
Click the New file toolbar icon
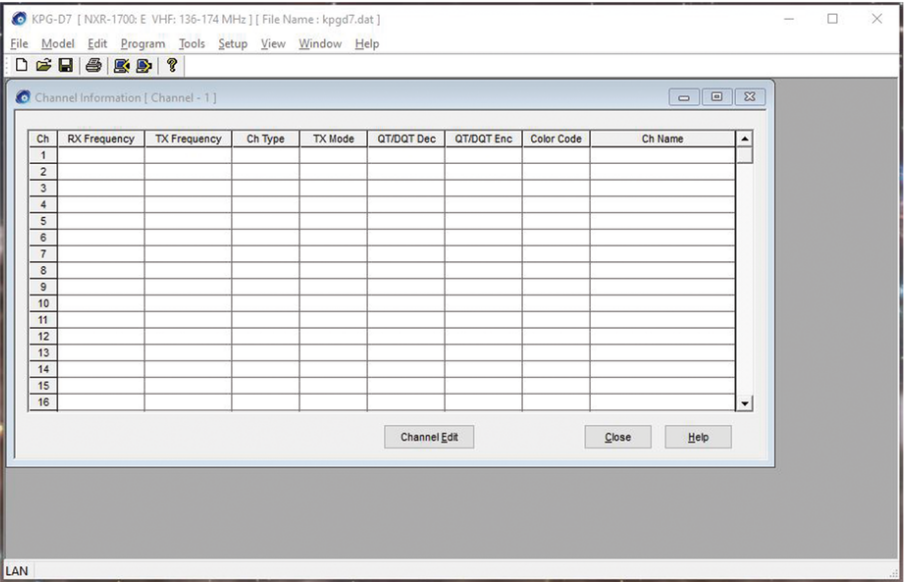[x=21, y=66]
